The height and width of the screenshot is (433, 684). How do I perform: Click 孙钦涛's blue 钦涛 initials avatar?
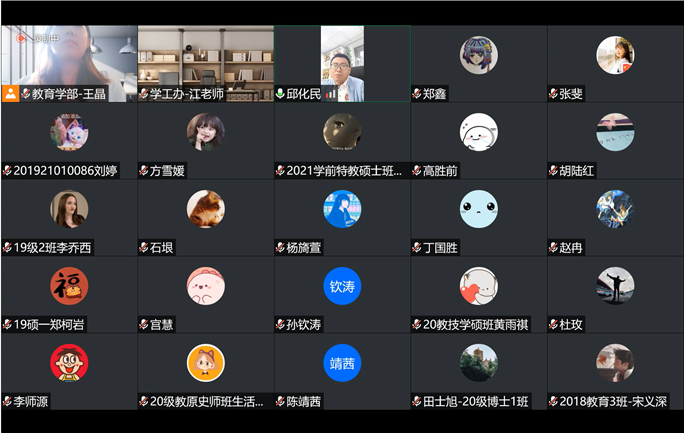click(x=342, y=286)
